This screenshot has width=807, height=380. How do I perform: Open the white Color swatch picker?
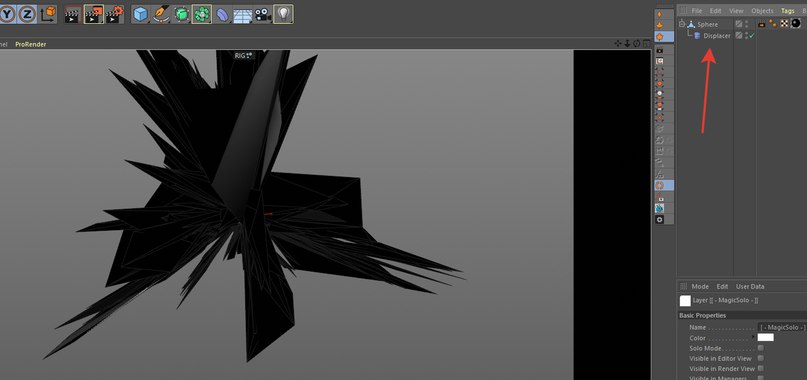point(766,338)
